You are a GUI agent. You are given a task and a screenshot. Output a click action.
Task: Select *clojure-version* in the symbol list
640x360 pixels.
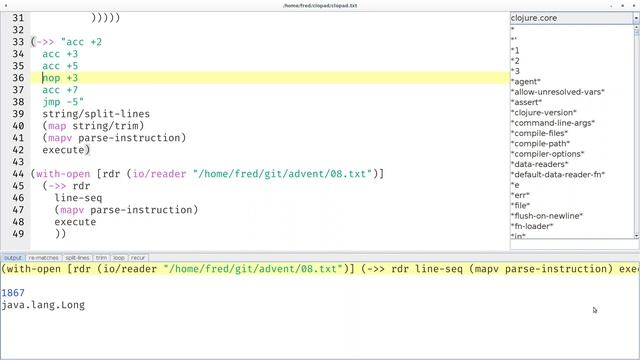point(544,113)
